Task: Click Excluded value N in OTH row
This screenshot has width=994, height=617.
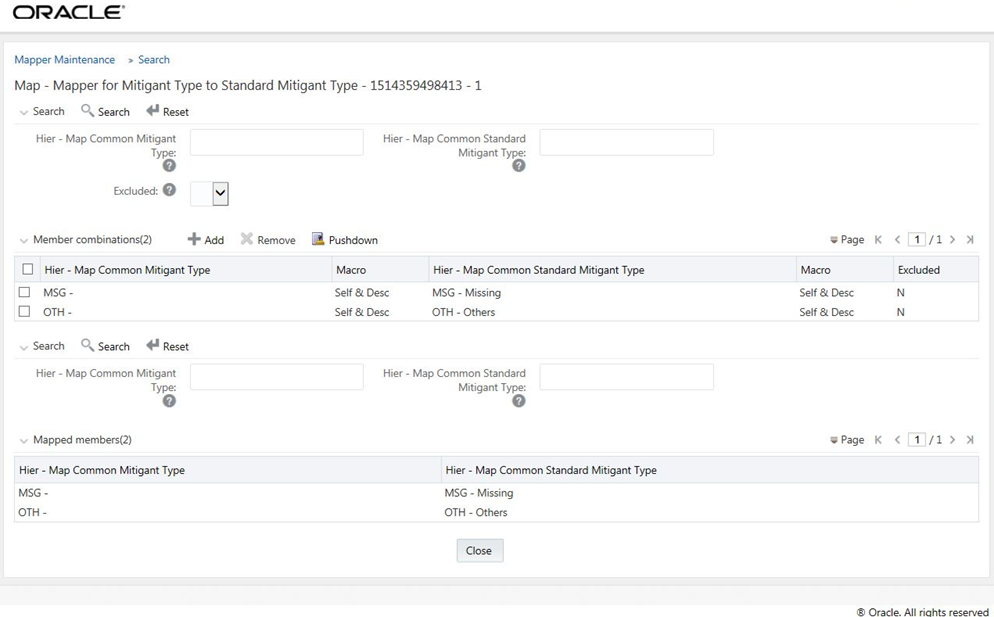Action: pyautogui.click(x=901, y=312)
